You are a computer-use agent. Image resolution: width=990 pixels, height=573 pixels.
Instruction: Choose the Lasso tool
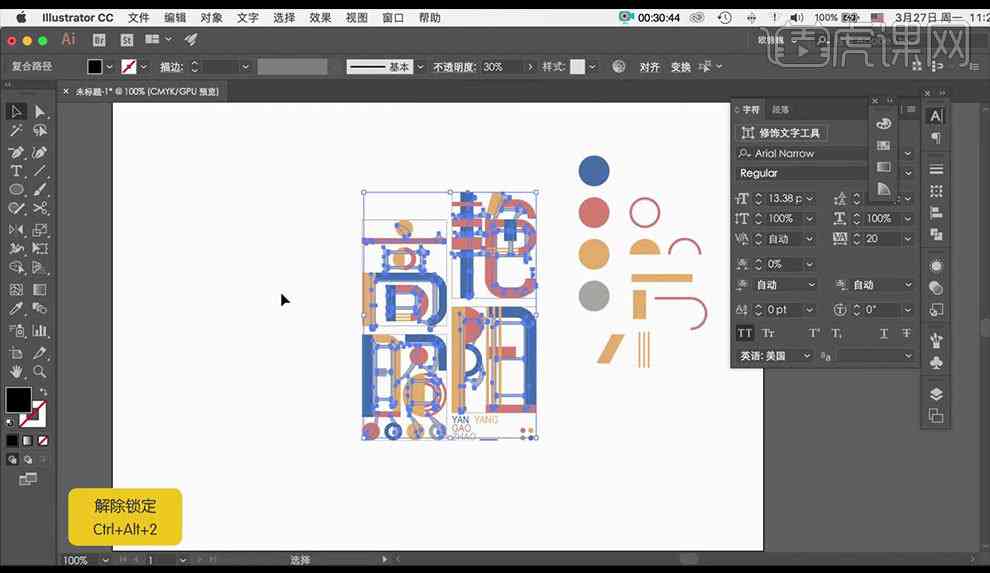pos(40,131)
